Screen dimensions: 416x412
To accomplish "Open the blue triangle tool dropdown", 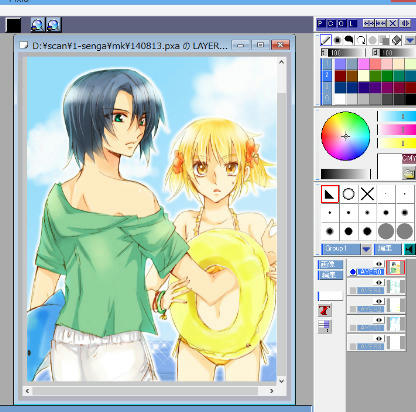I will [x=410, y=41].
